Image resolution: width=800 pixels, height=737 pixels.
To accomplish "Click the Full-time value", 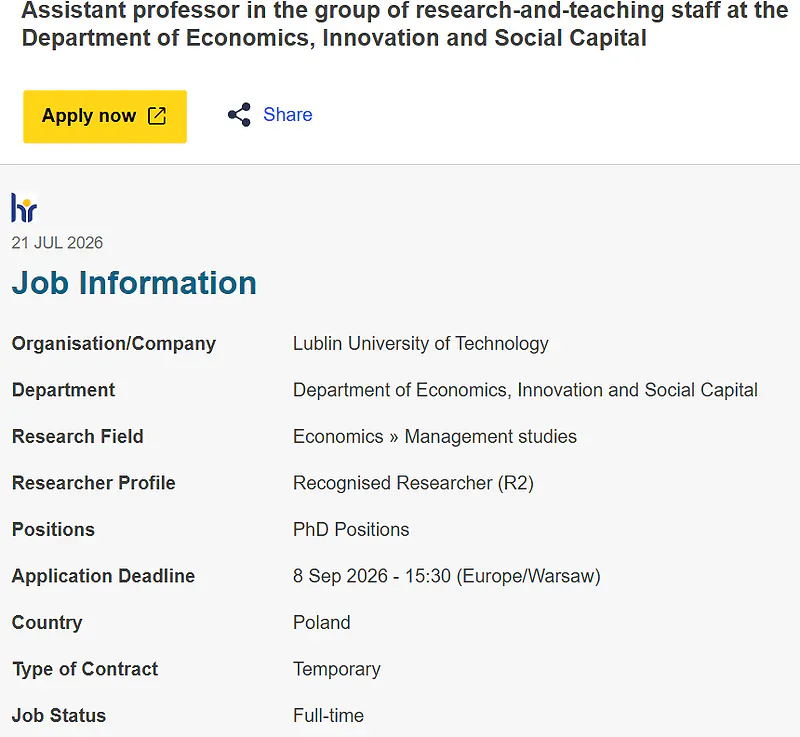I will coord(328,716).
